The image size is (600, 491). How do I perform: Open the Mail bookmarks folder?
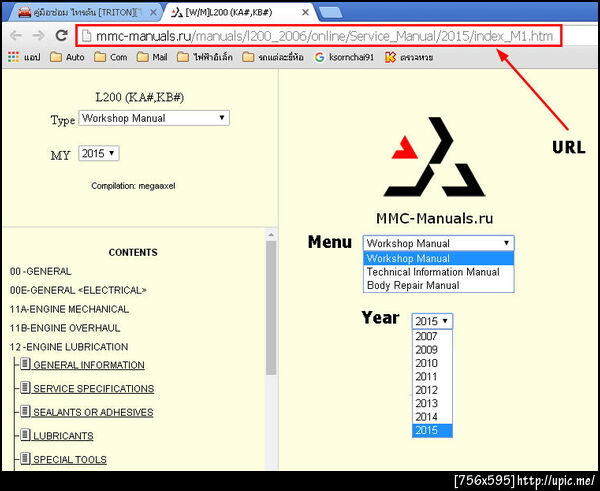[152, 57]
